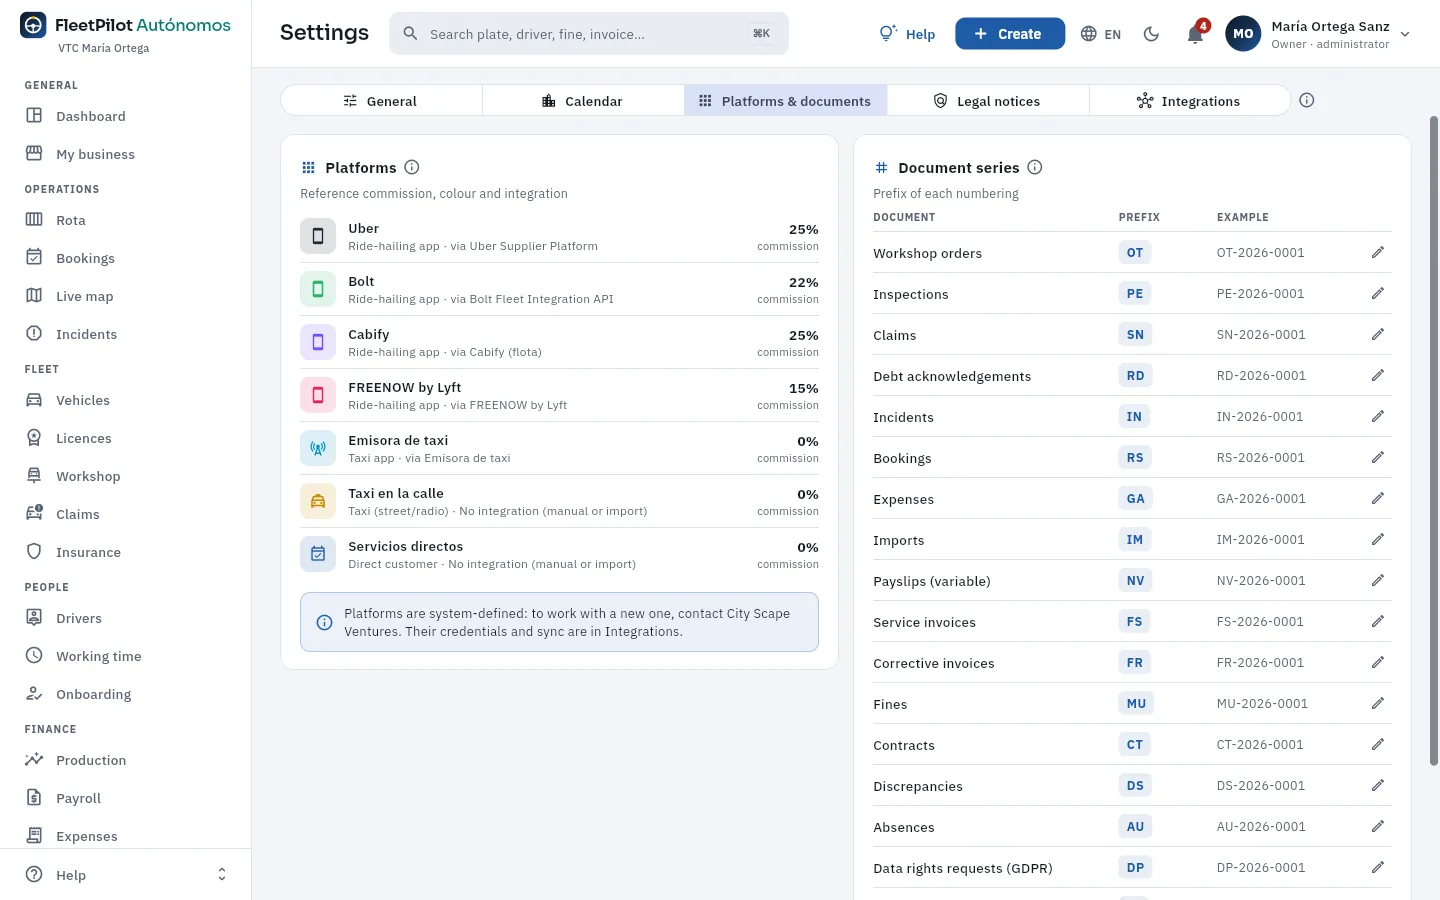The height and width of the screenshot is (900, 1440).
Task: Open Licences in sidebar
Action: [125, 438]
